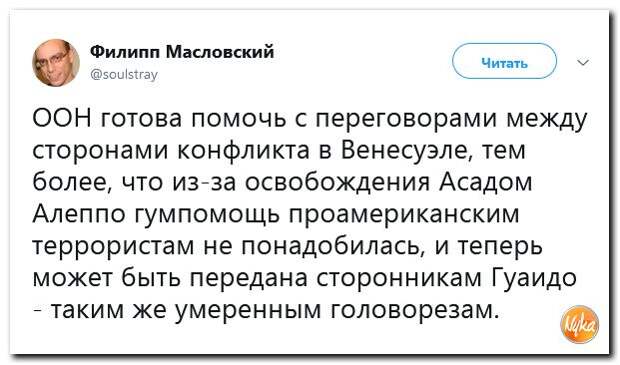
Task: Click the word головорезам in the last line
Action: coord(415,310)
